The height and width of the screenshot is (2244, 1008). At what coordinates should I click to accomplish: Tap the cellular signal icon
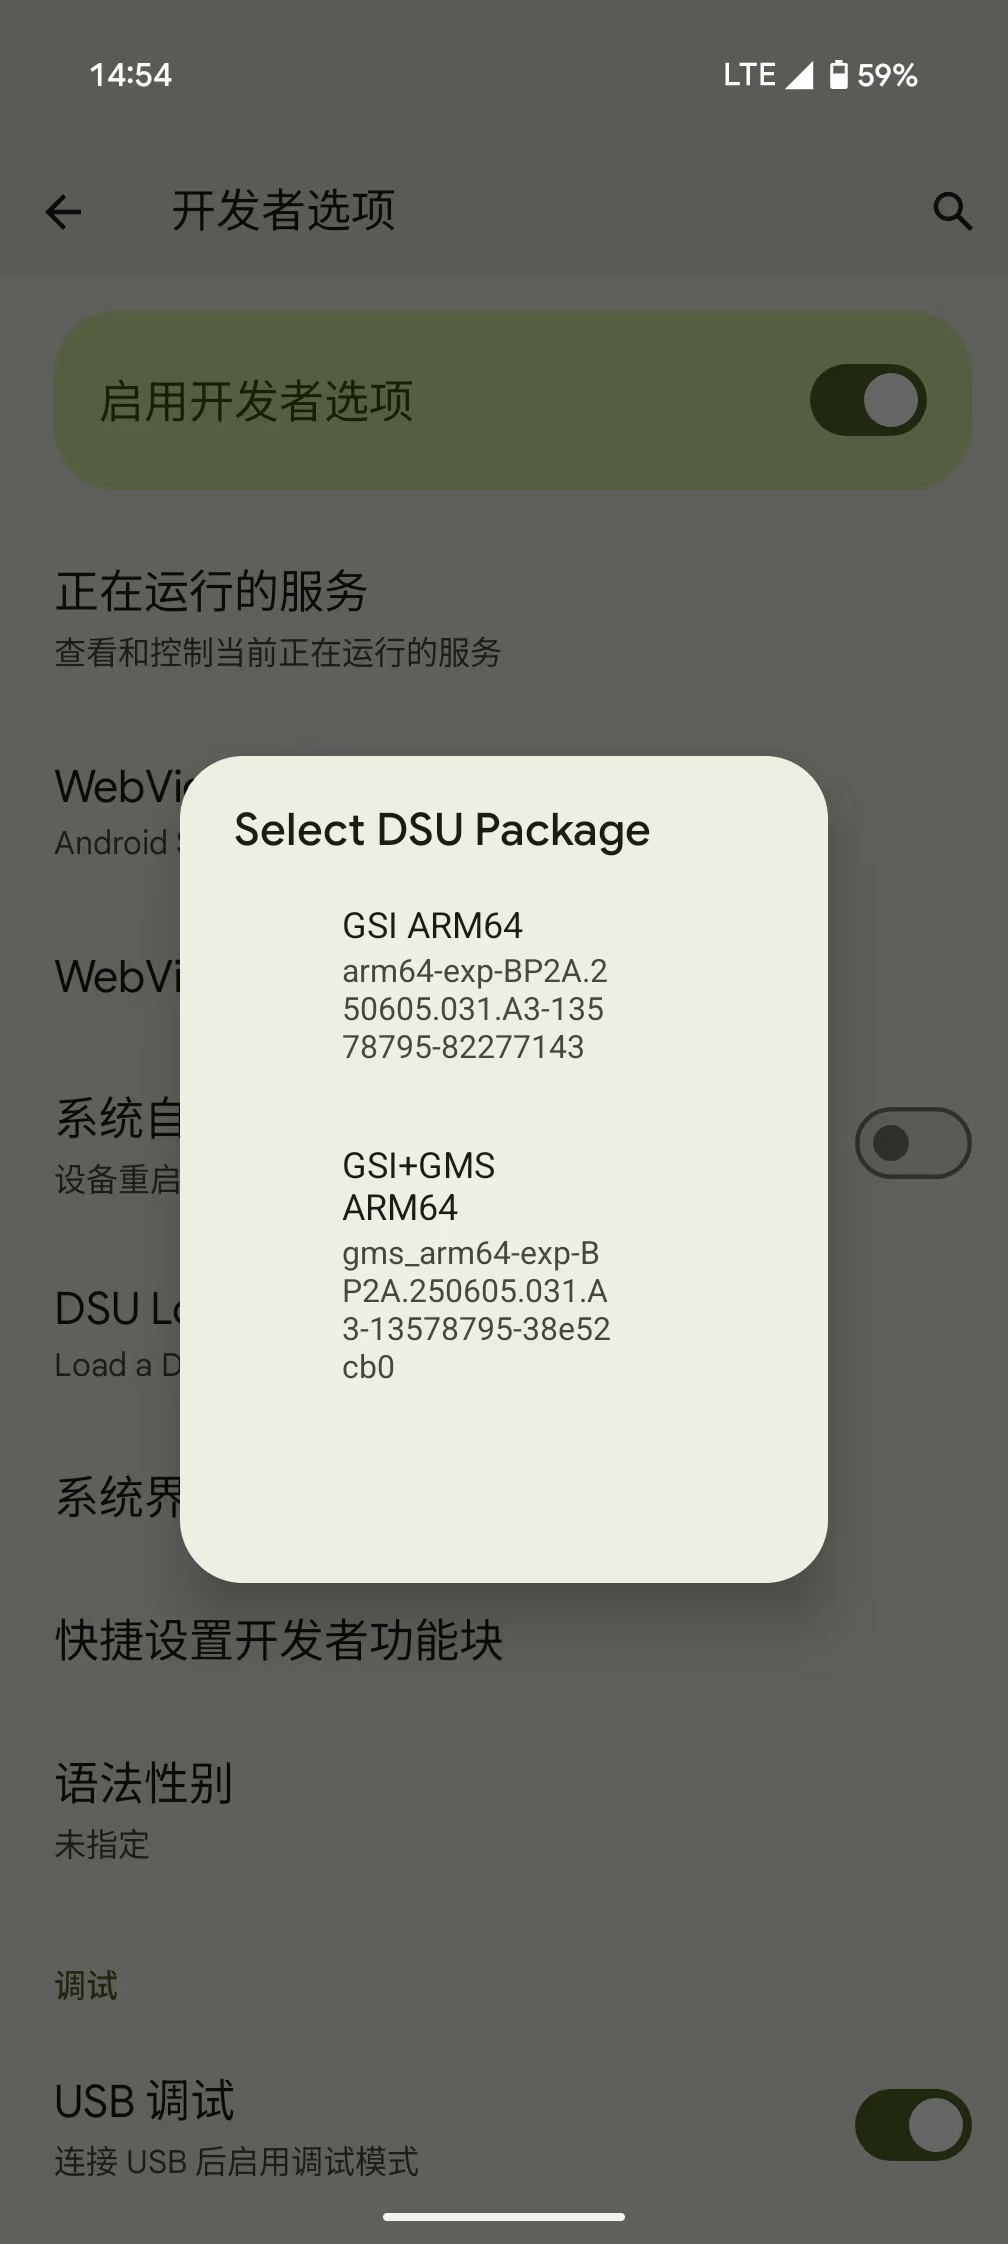799,75
